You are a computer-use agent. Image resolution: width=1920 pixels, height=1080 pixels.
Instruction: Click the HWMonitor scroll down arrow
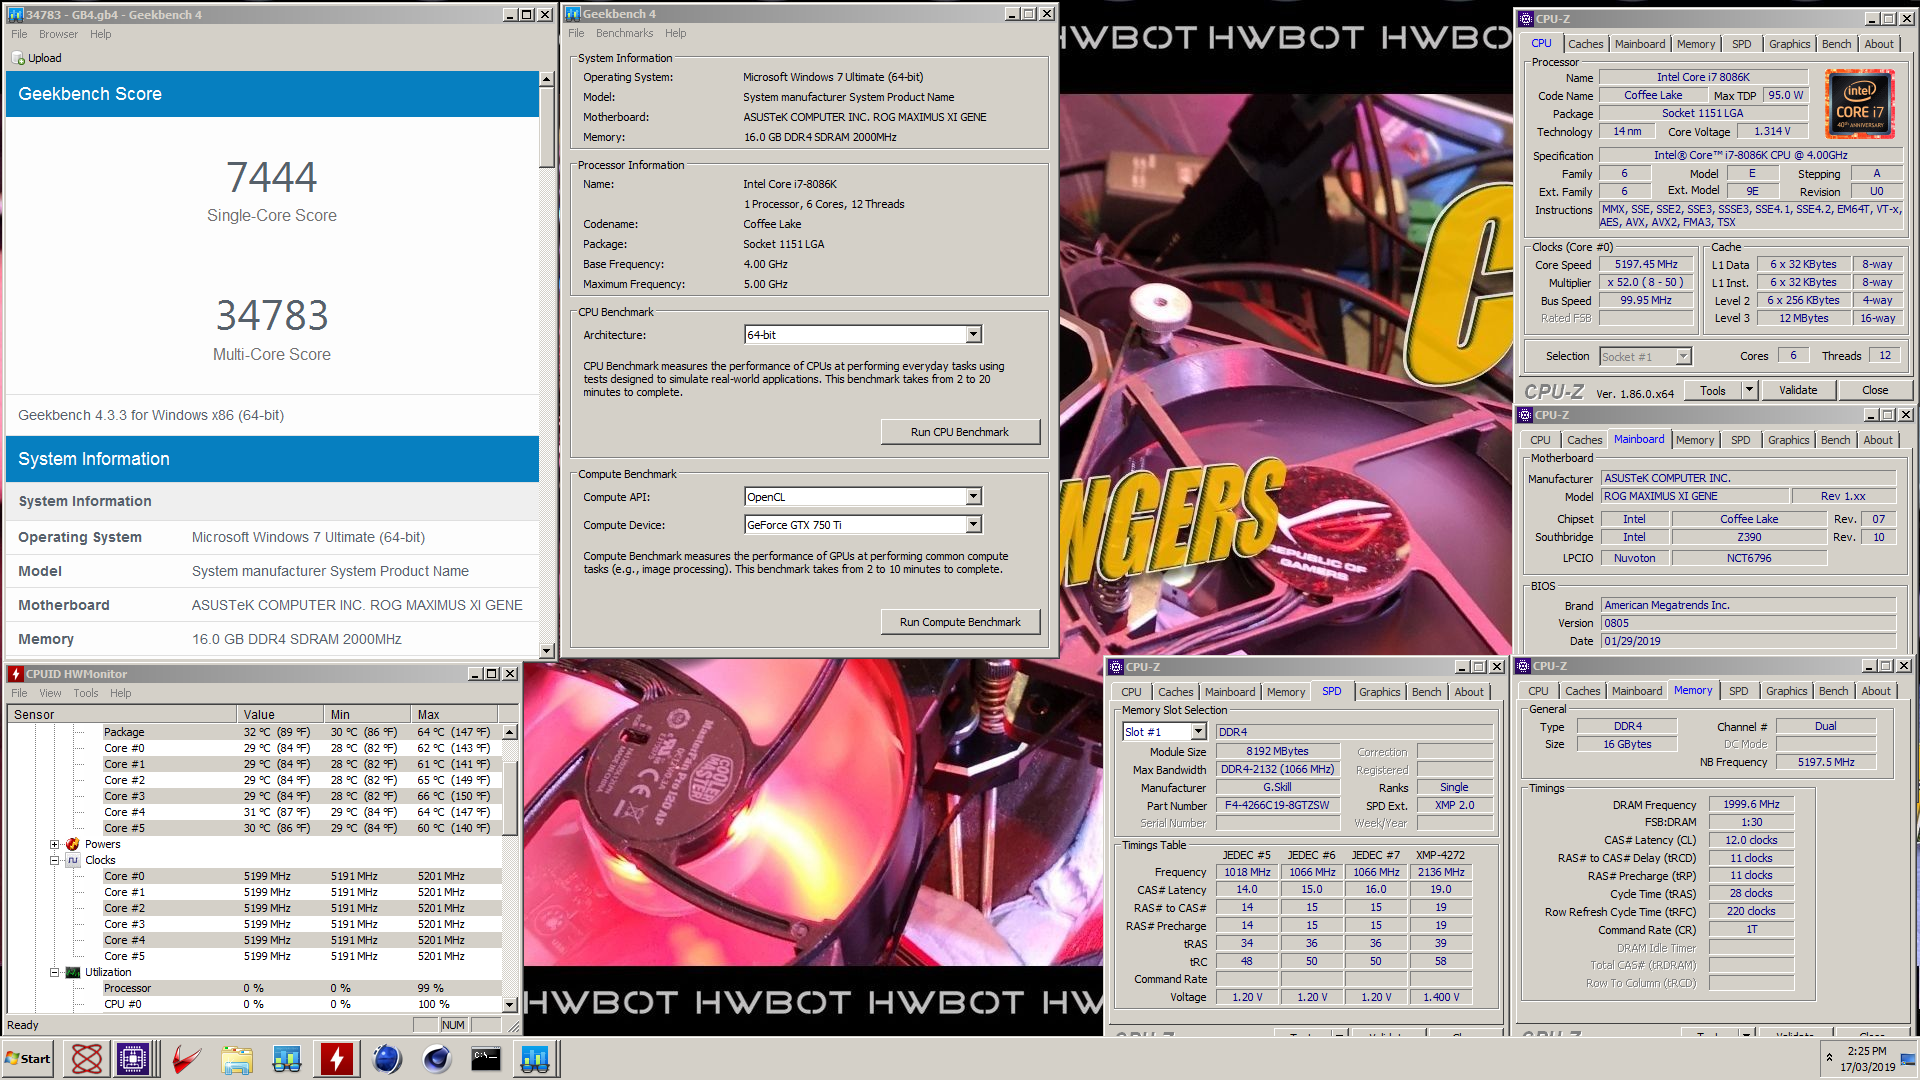click(x=510, y=1005)
